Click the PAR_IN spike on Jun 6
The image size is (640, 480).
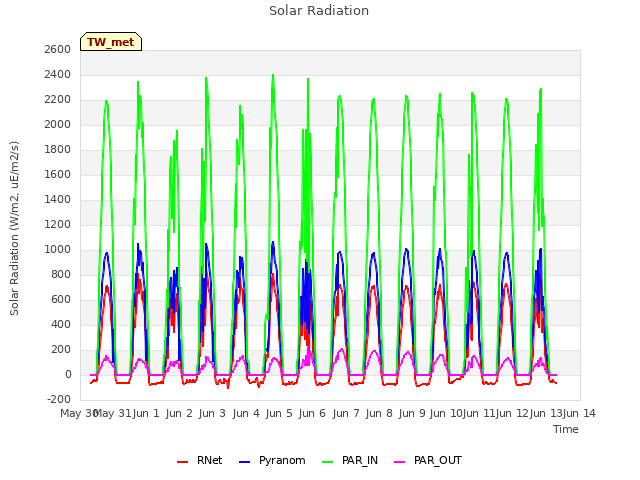[308, 79]
